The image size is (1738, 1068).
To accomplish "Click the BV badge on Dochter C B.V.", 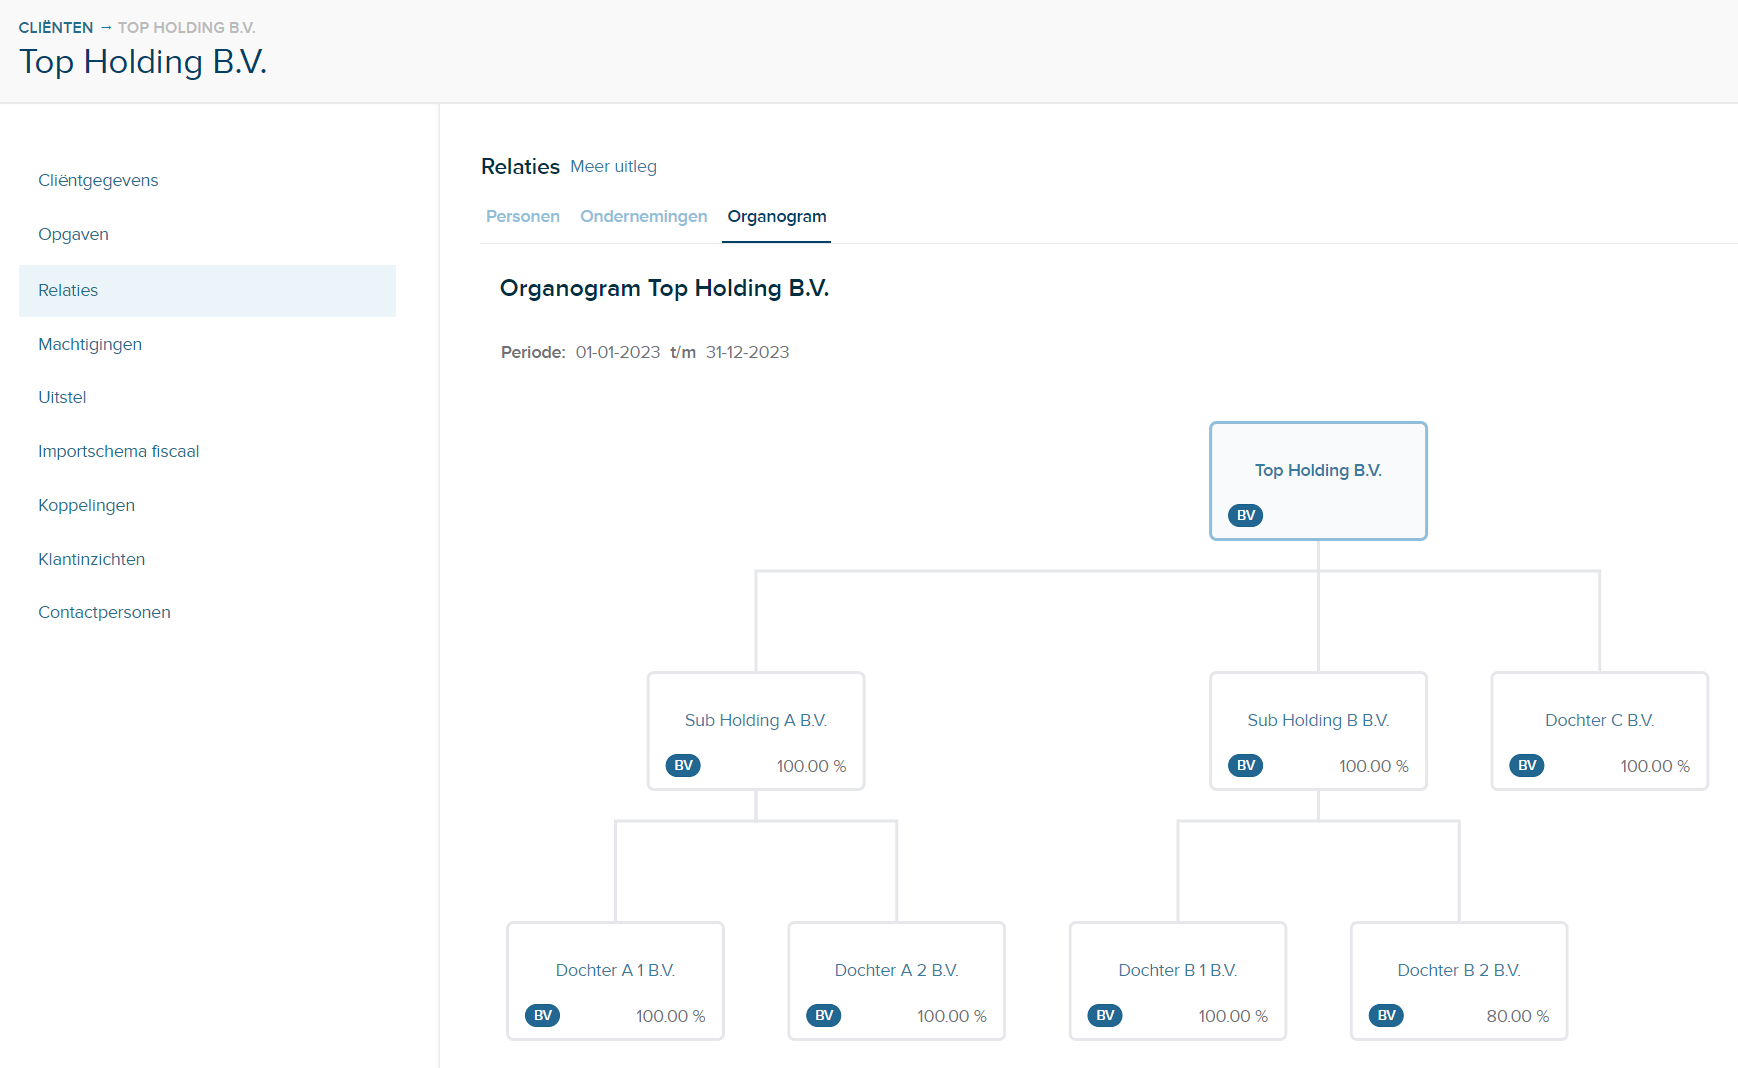I will pos(1527,766).
